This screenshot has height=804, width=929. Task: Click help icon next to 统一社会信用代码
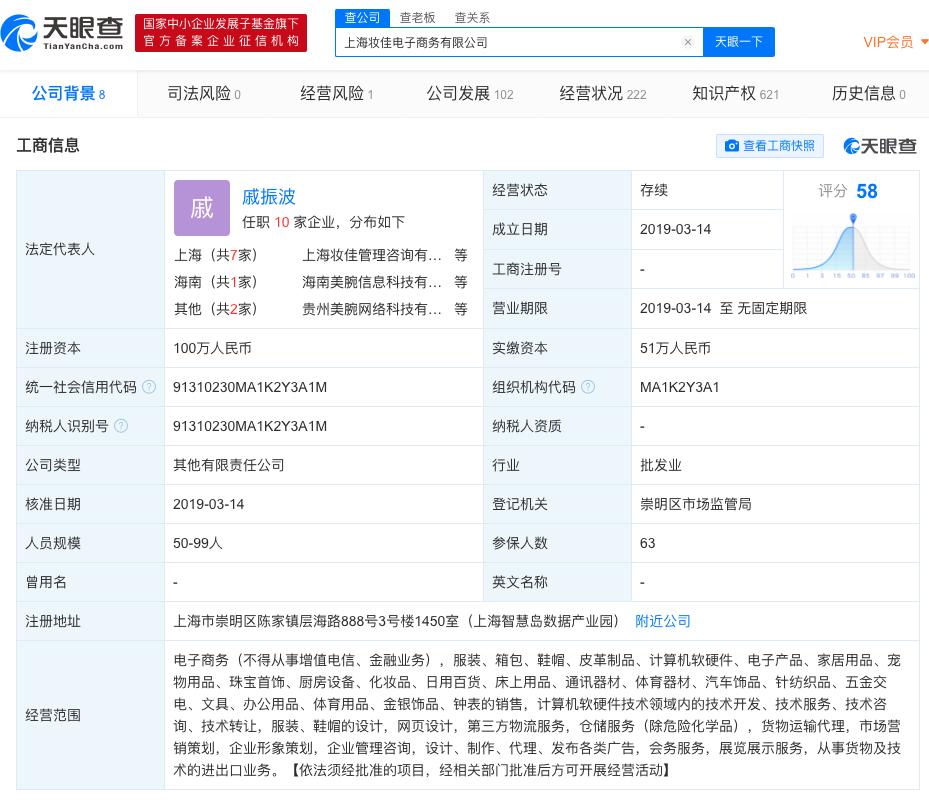tap(149, 387)
